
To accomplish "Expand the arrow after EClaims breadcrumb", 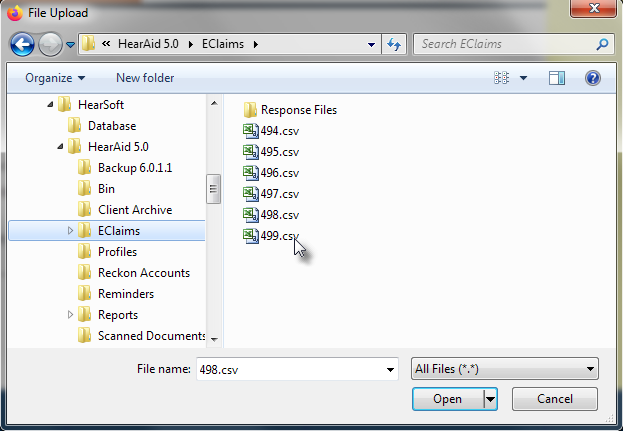I will click(x=255, y=44).
